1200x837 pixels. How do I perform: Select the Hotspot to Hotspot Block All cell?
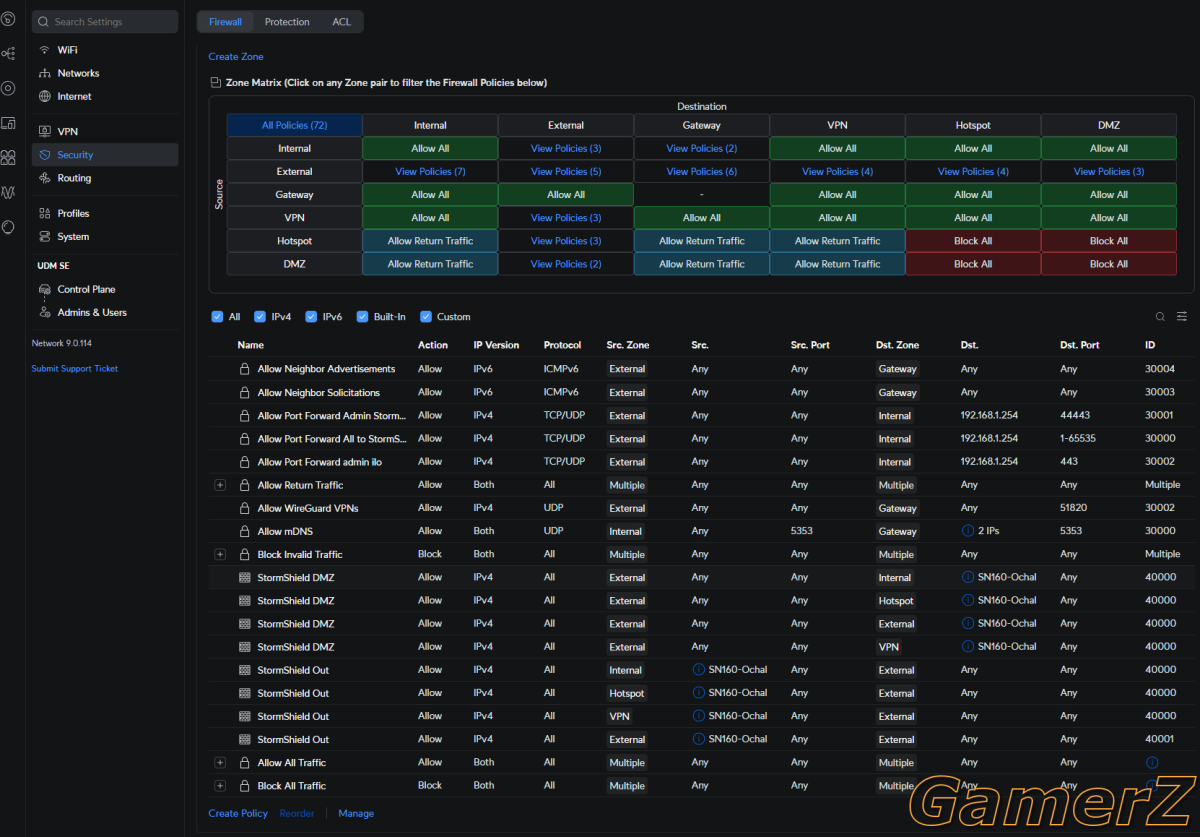click(973, 241)
